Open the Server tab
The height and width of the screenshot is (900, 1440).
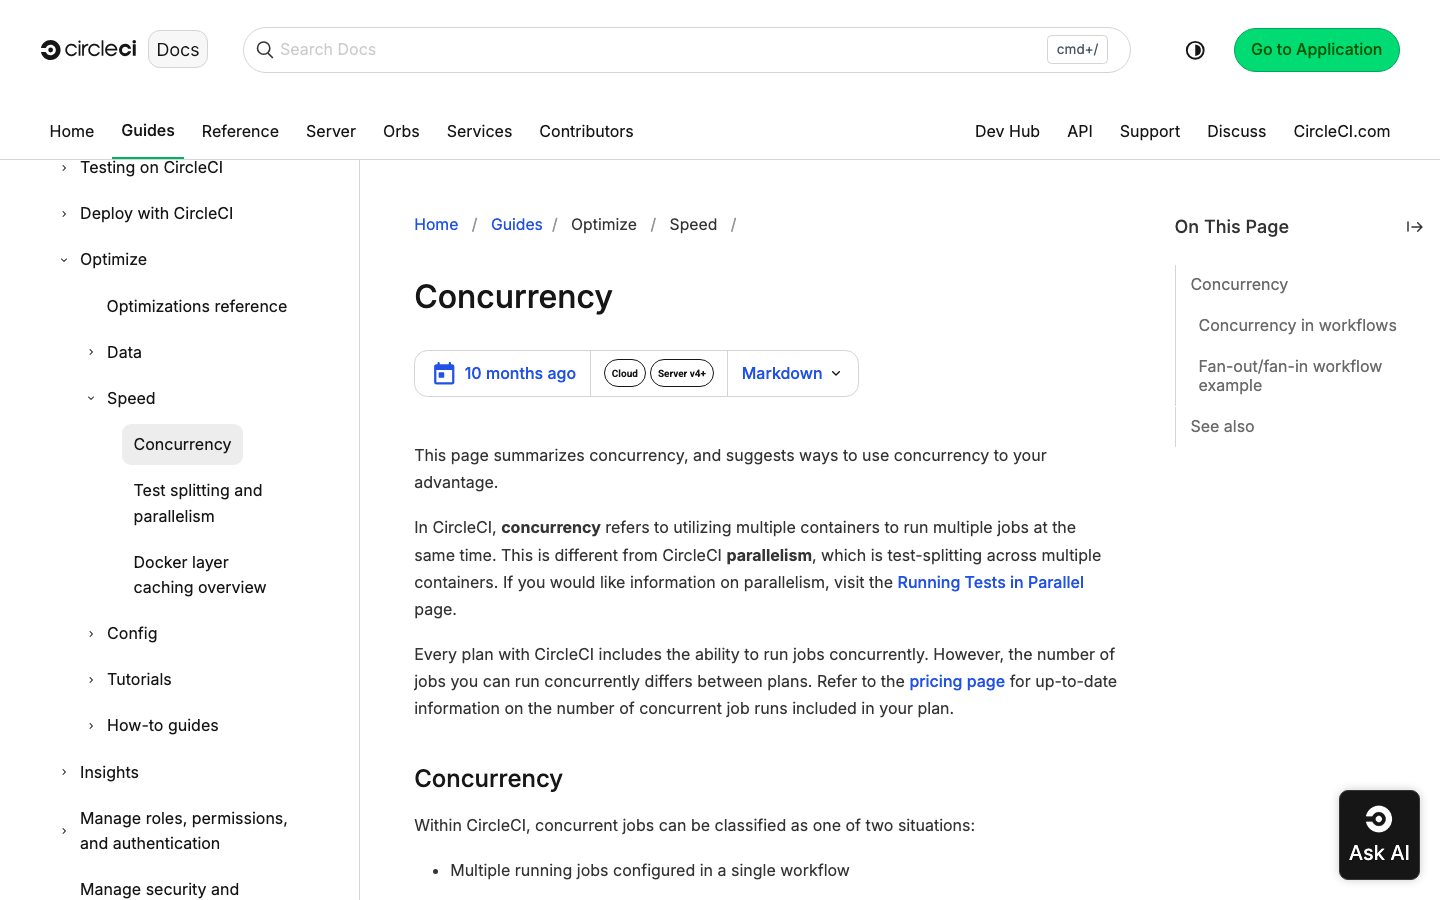click(331, 131)
